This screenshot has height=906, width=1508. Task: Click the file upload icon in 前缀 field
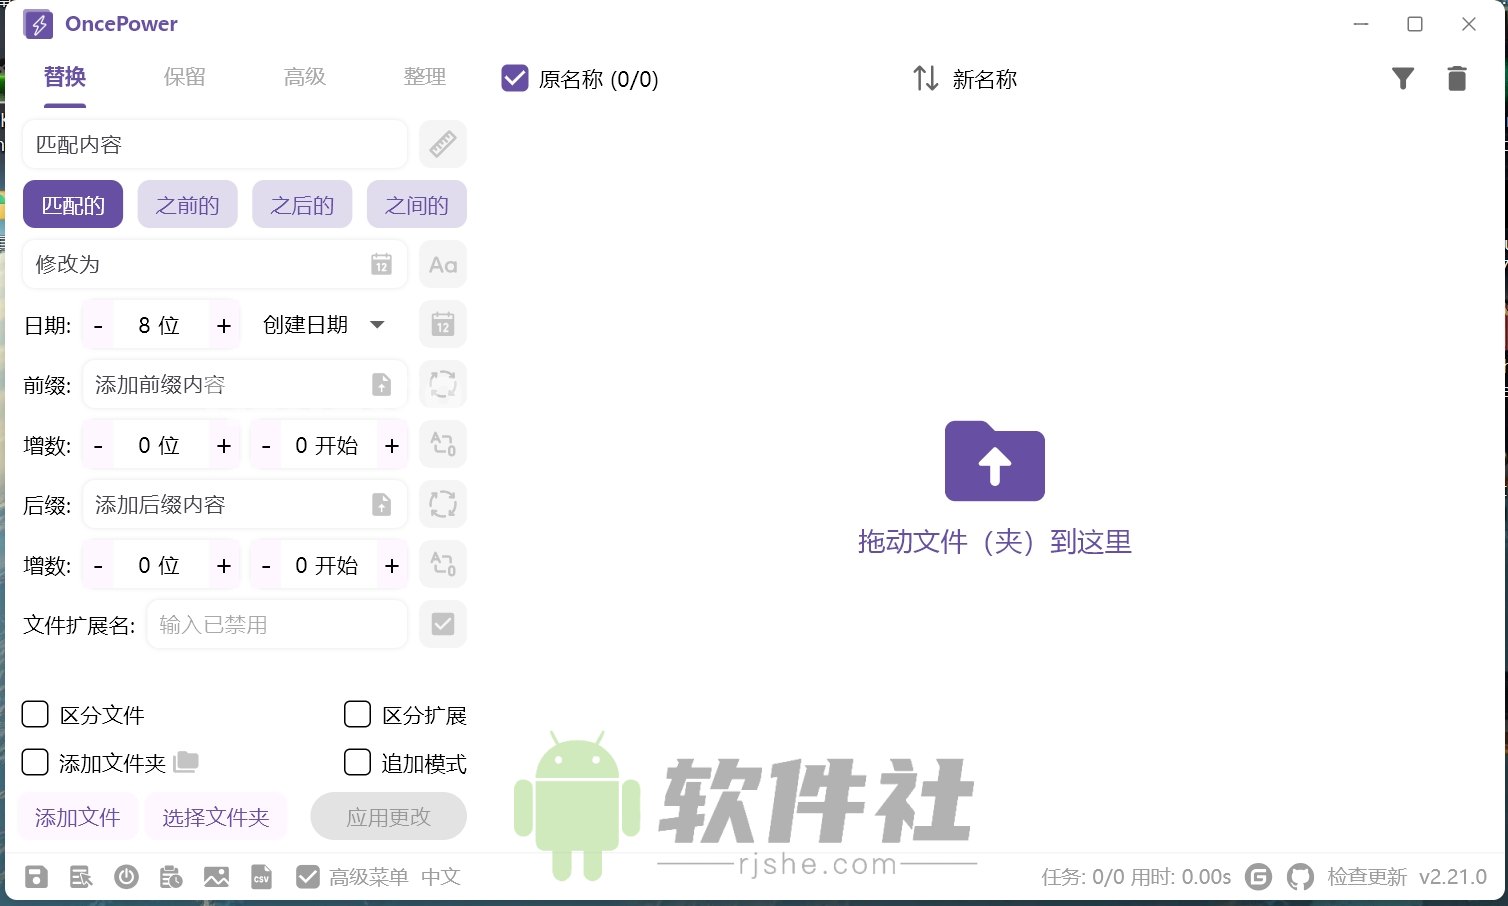tap(381, 385)
